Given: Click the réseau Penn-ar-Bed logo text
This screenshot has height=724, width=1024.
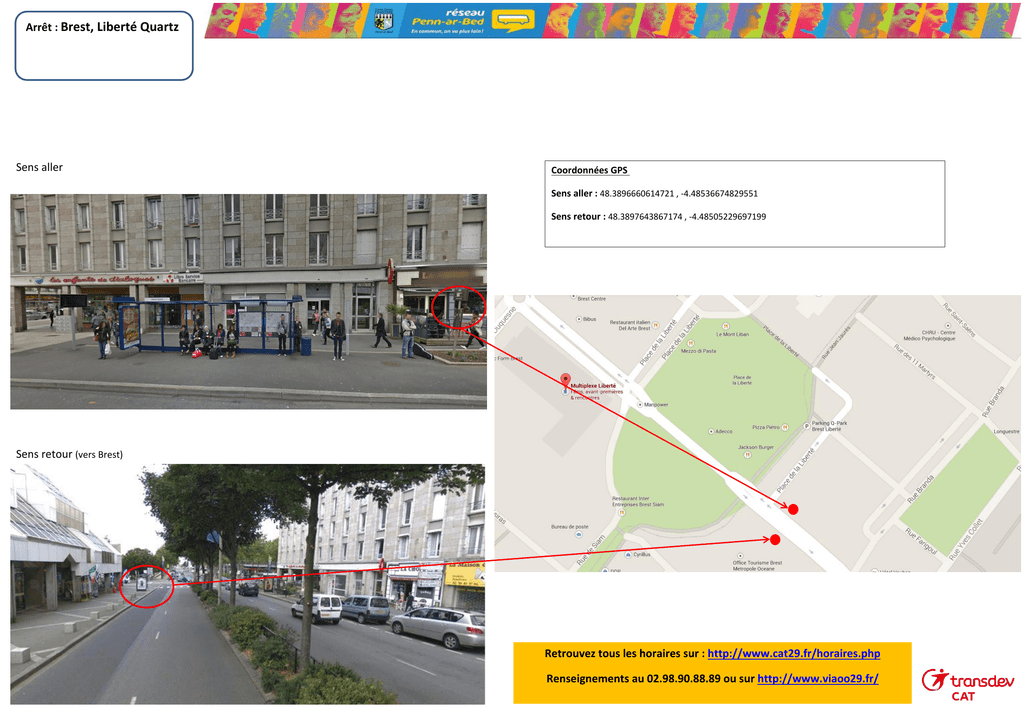Looking at the screenshot, I should point(448,21).
